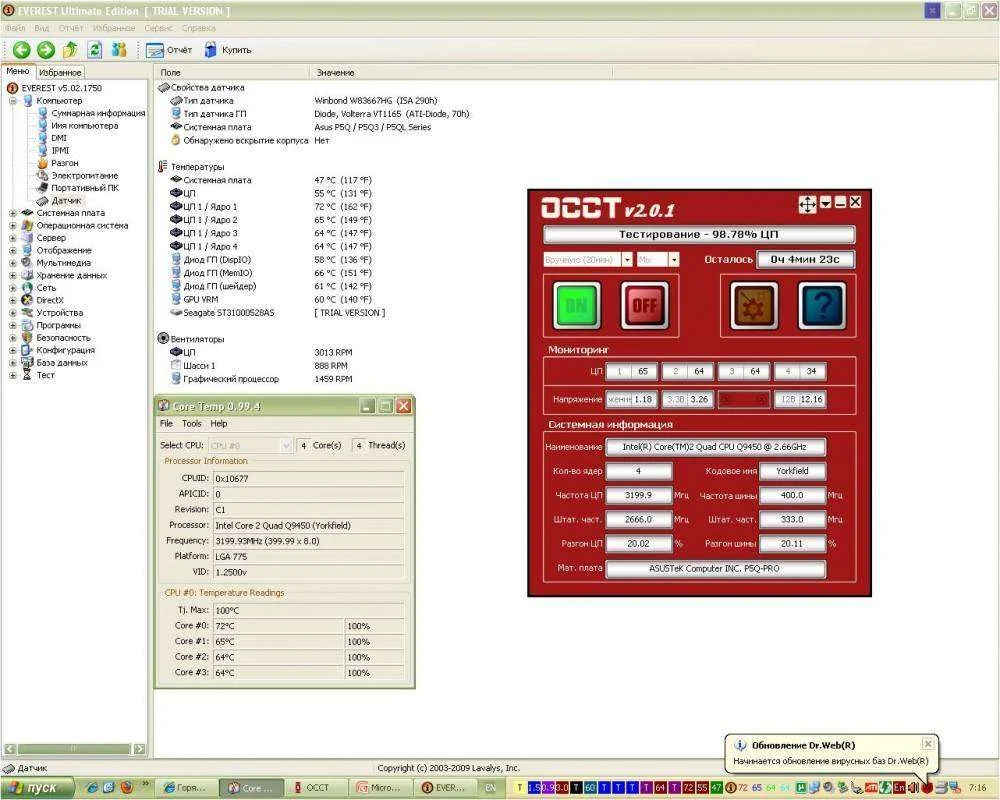Image resolution: width=1000 pixels, height=800 pixels.
Task: Click the EVEREST refresh toolbar icon
Action: (95, 50)
